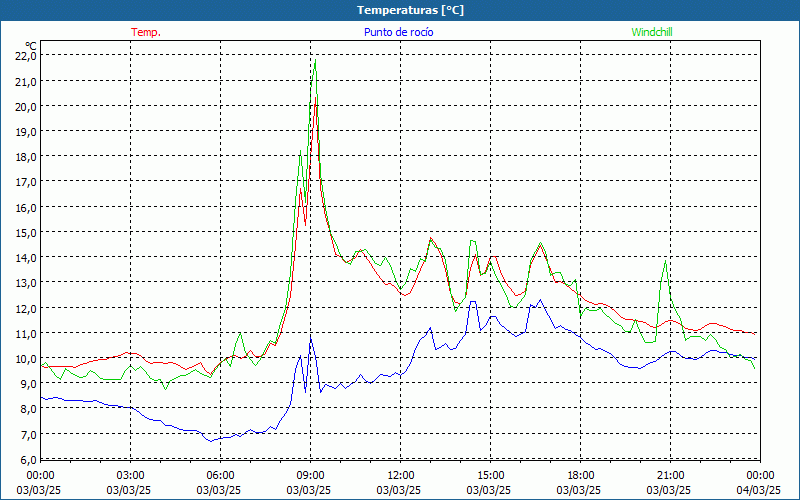Click the 04/03/25 date label
The width and height of the screenshot is (800, 500).
pos(760,490)
